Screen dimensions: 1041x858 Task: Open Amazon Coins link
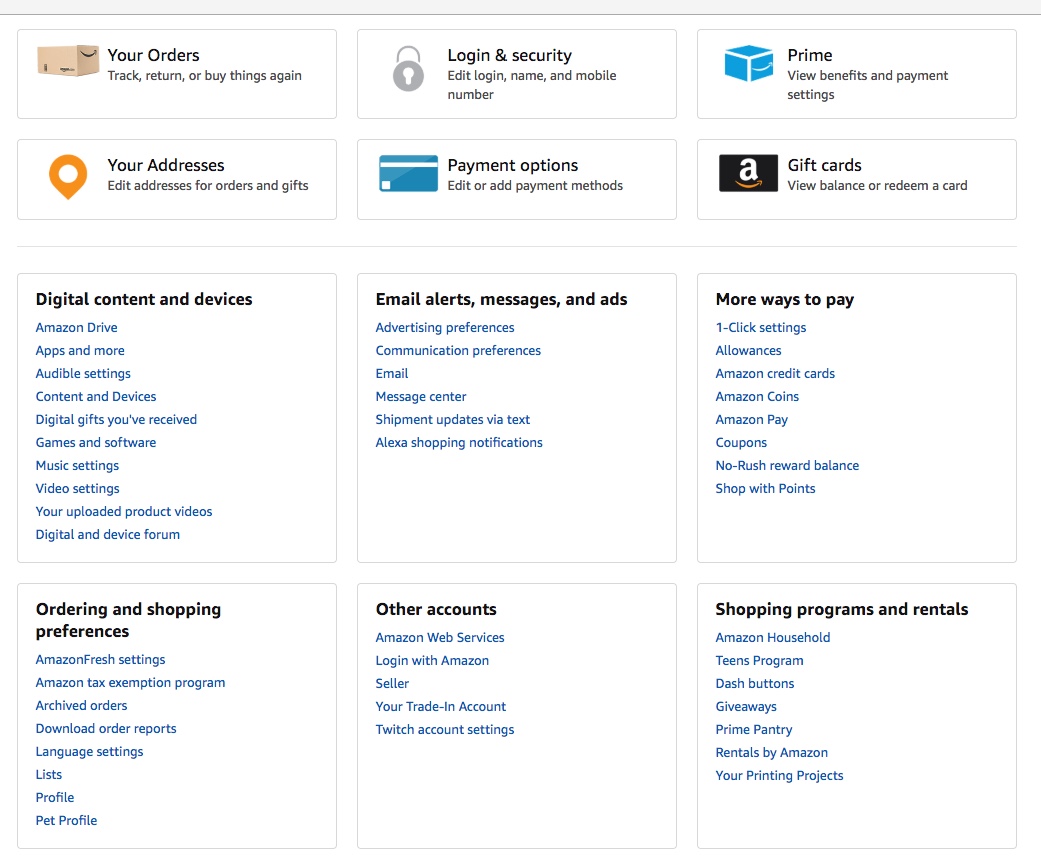757,396
